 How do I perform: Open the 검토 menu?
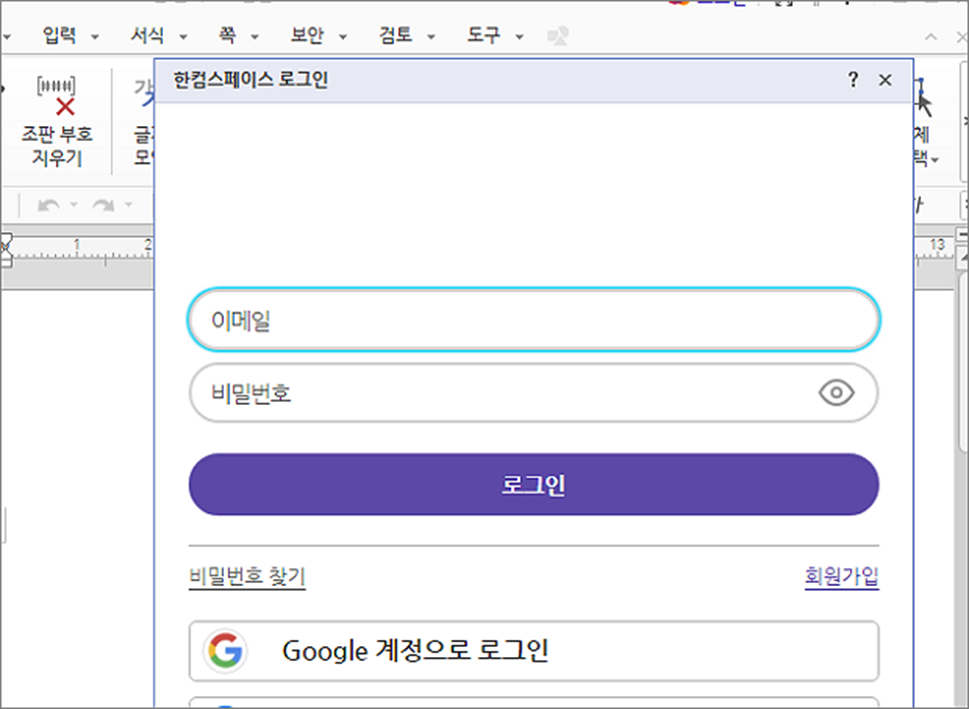[x=396, y=35]
